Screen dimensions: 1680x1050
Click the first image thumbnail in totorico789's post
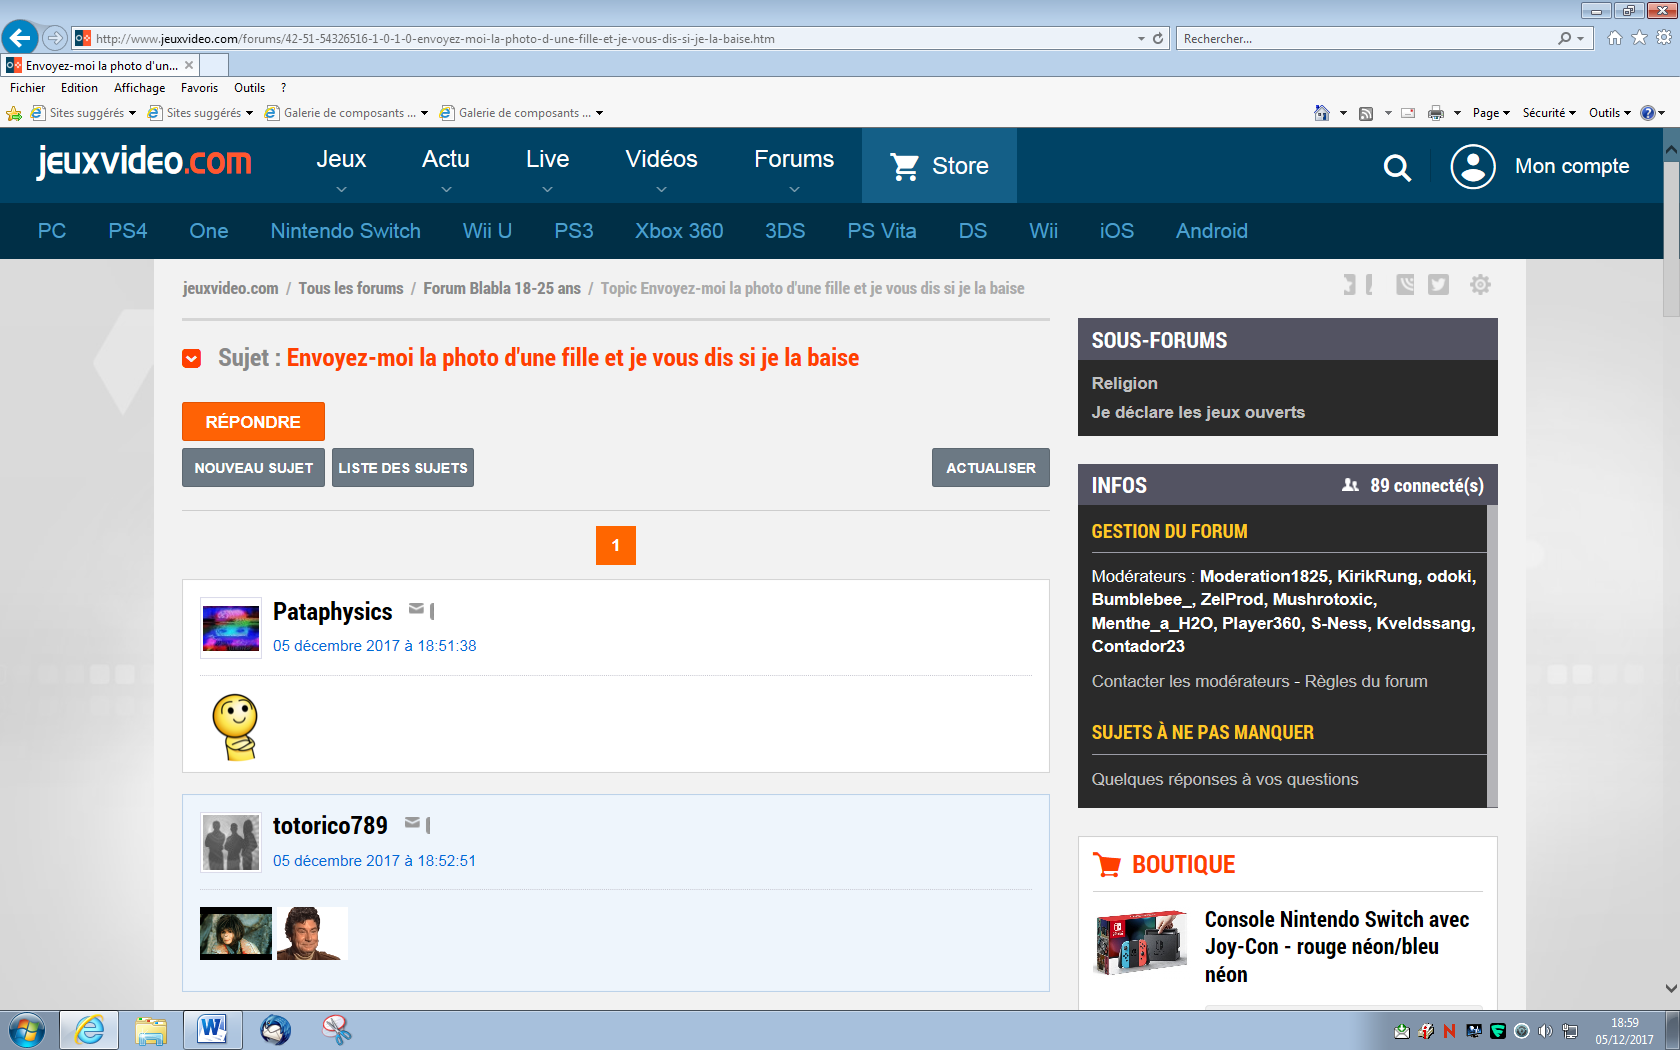[236, 933]
